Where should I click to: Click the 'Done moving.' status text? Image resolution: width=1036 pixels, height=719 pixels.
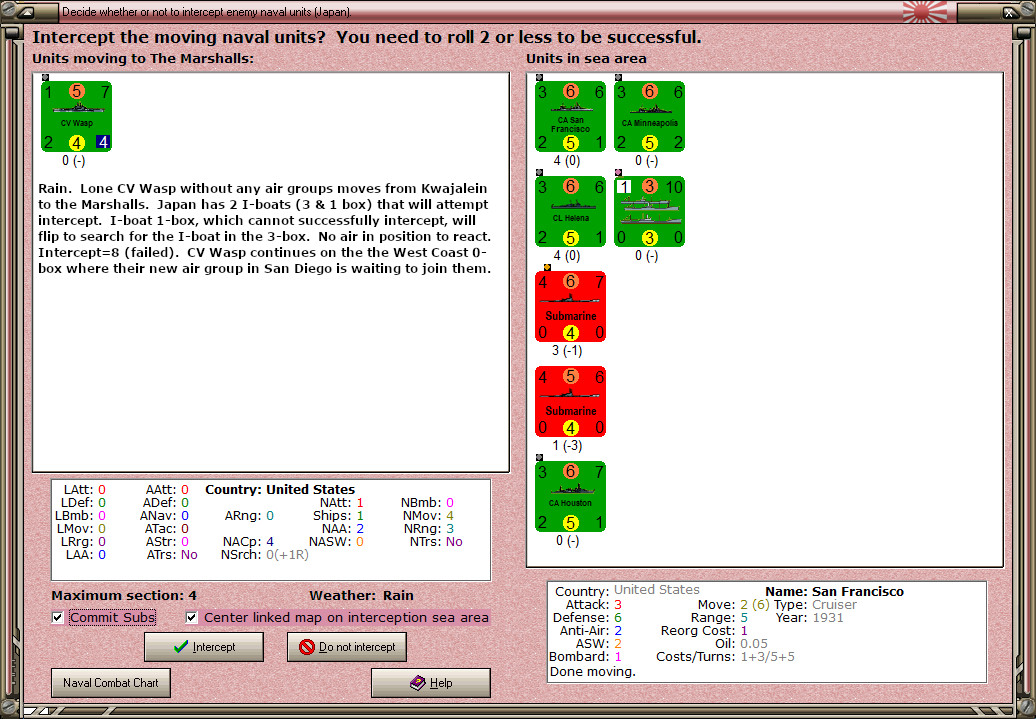tap(593, 671)
